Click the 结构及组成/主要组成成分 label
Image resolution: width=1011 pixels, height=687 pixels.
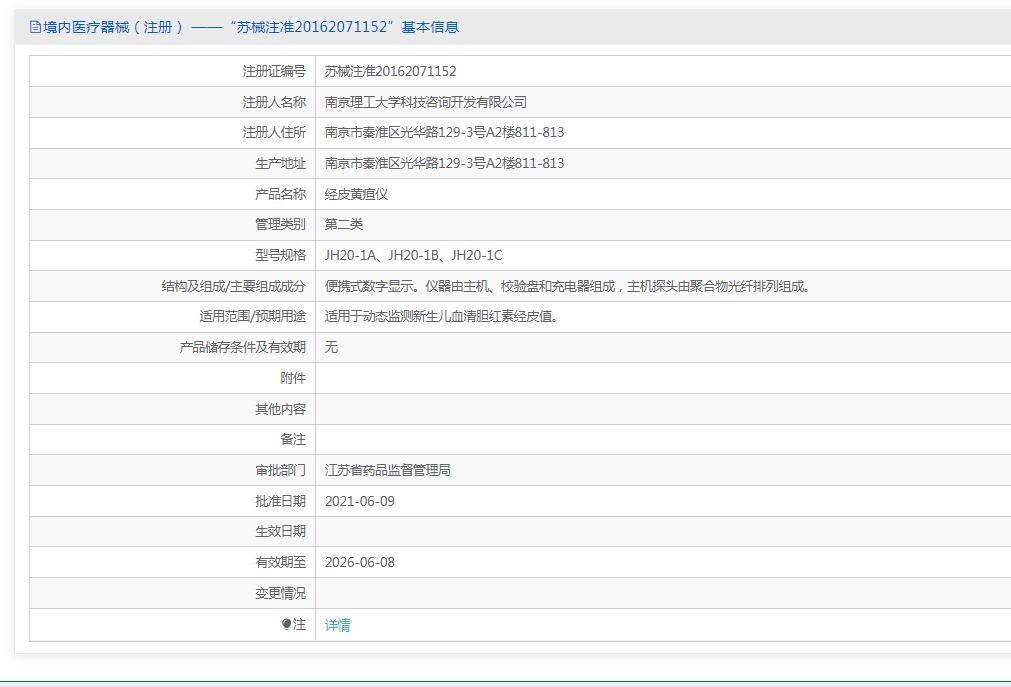233,286
